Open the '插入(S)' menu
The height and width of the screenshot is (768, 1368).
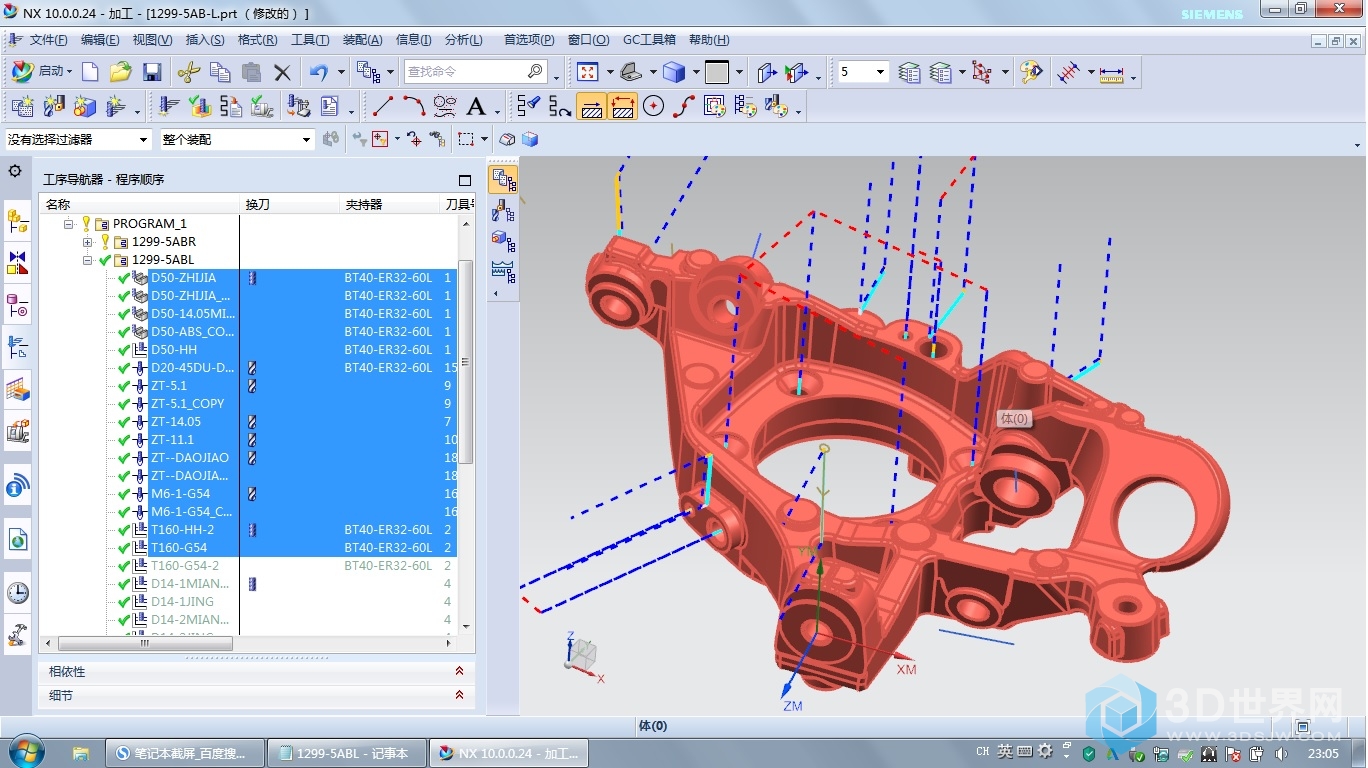tap(205, 40)
